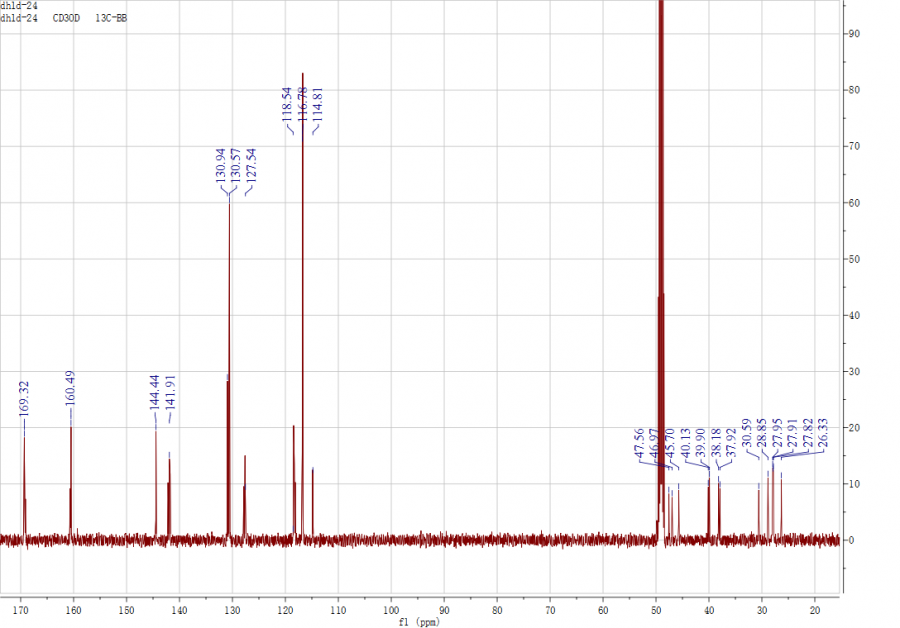900x628 pixels.
Task: Click the 170 tick on ppm axis
Action: 21,610
